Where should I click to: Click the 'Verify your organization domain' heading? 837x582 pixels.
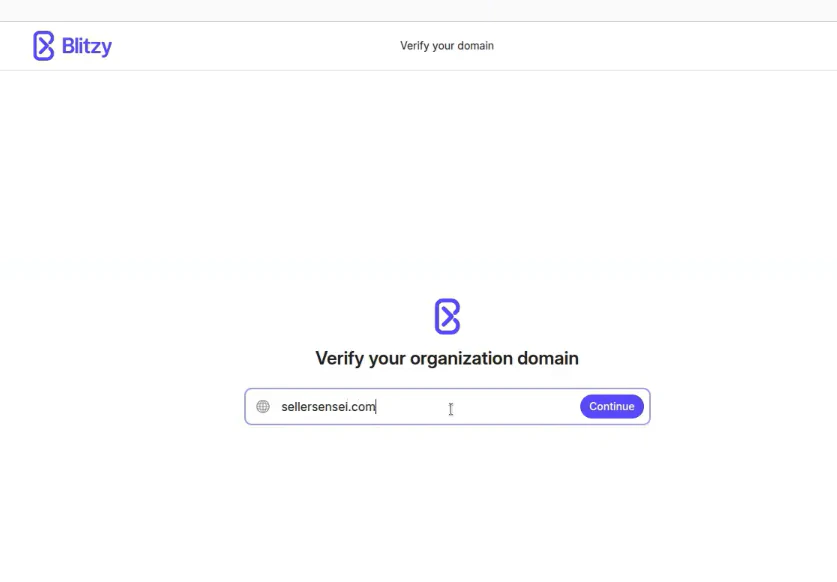point(447,358)
